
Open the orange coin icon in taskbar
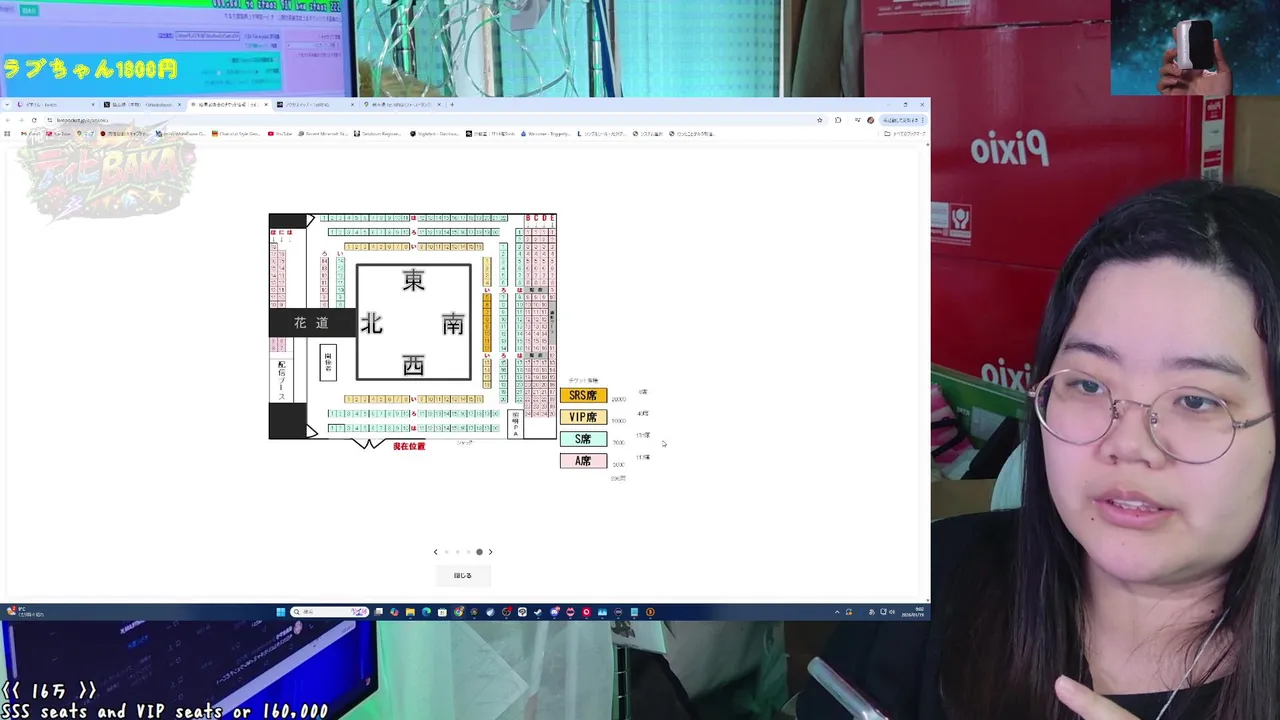point(650,612)
